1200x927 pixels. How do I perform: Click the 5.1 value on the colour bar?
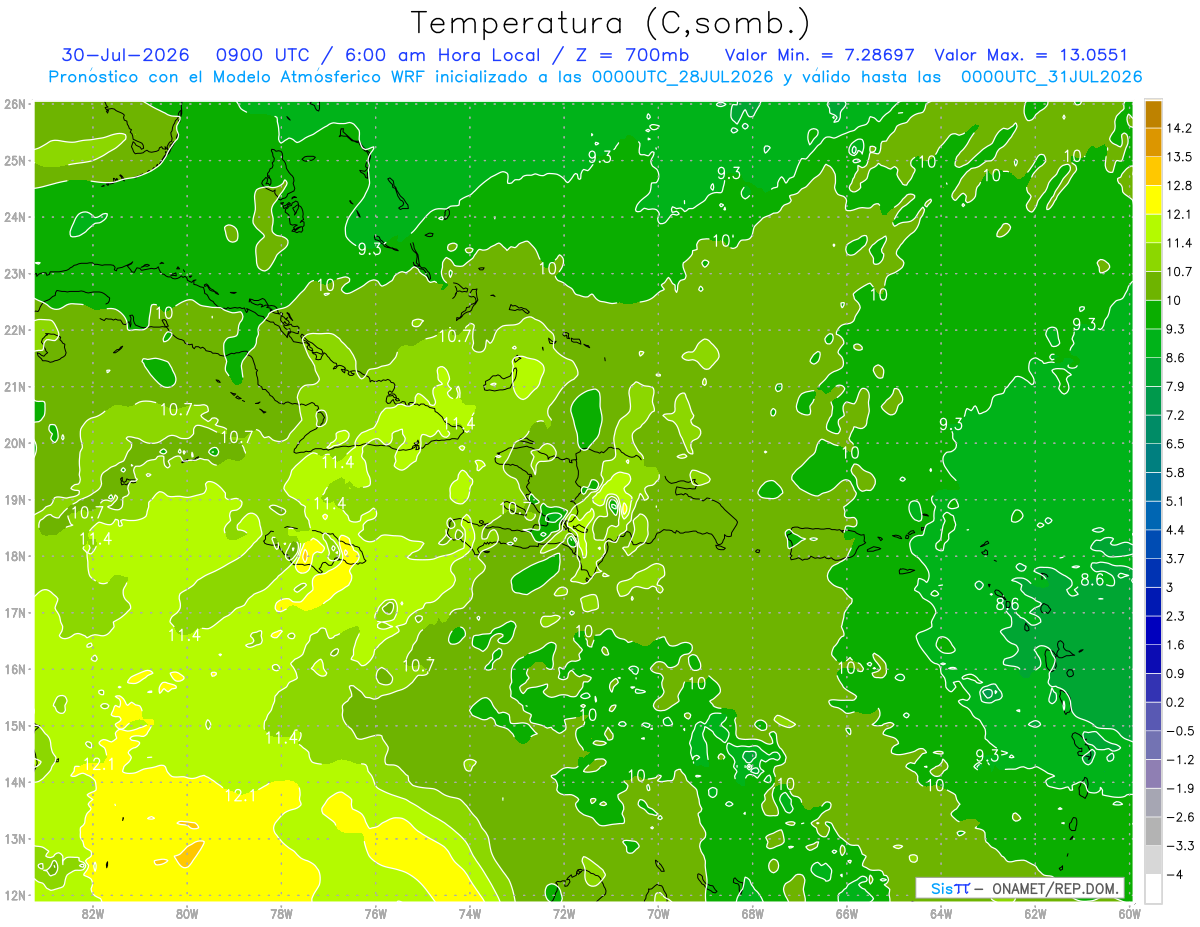pos(1175,501)
